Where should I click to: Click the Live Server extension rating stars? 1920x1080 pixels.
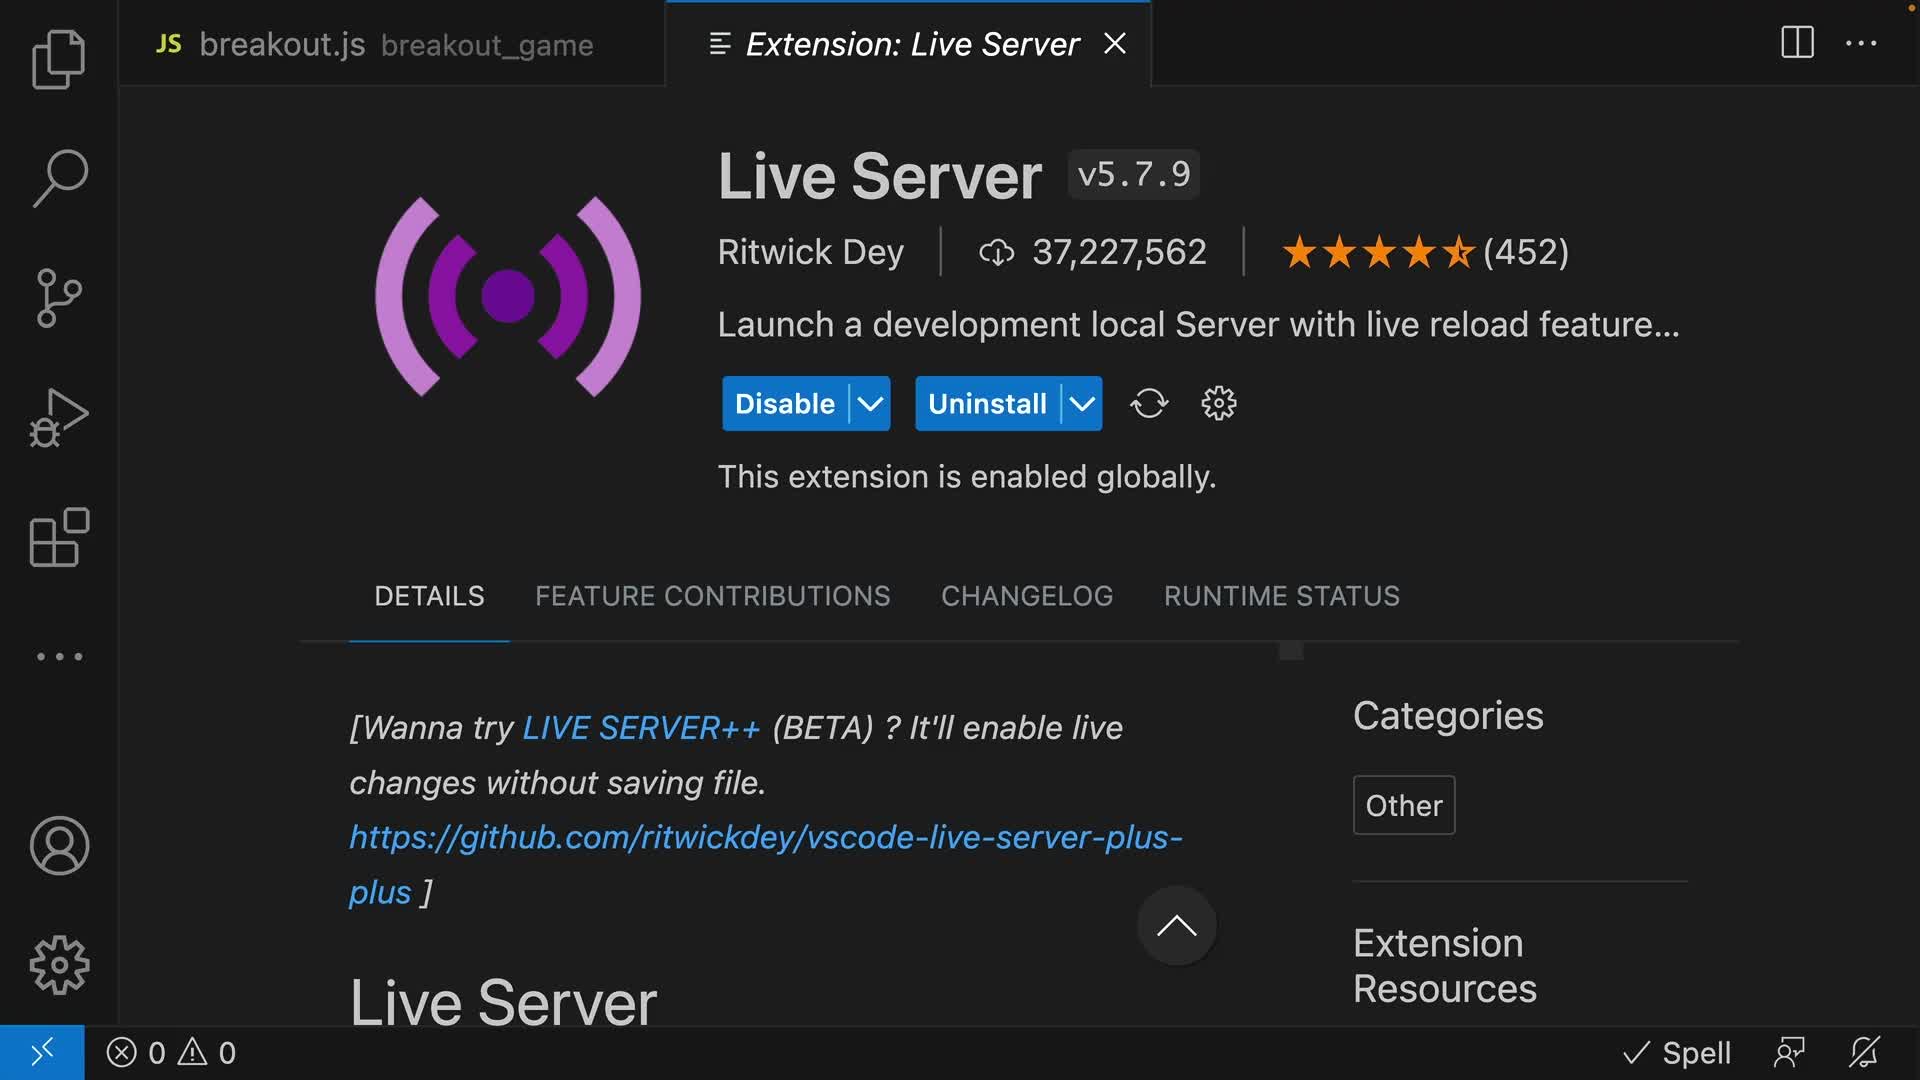(x=1380, y=252)
